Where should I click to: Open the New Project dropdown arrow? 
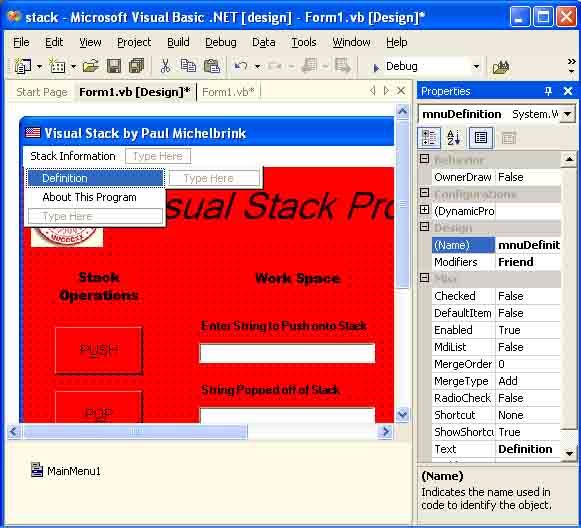39,67
